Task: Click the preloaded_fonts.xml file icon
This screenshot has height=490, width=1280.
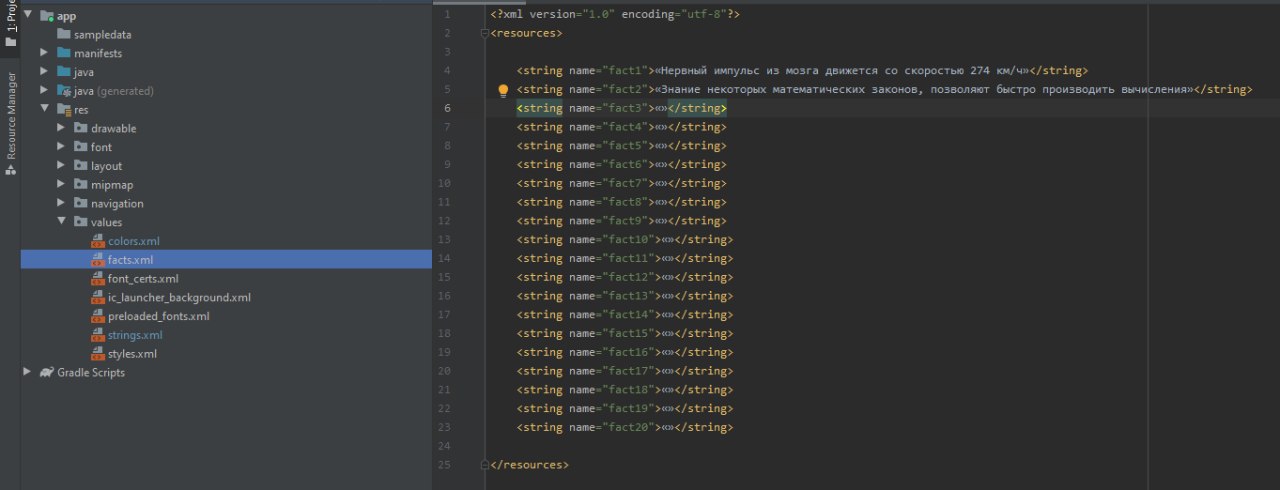Action: (x=98, y=316)
